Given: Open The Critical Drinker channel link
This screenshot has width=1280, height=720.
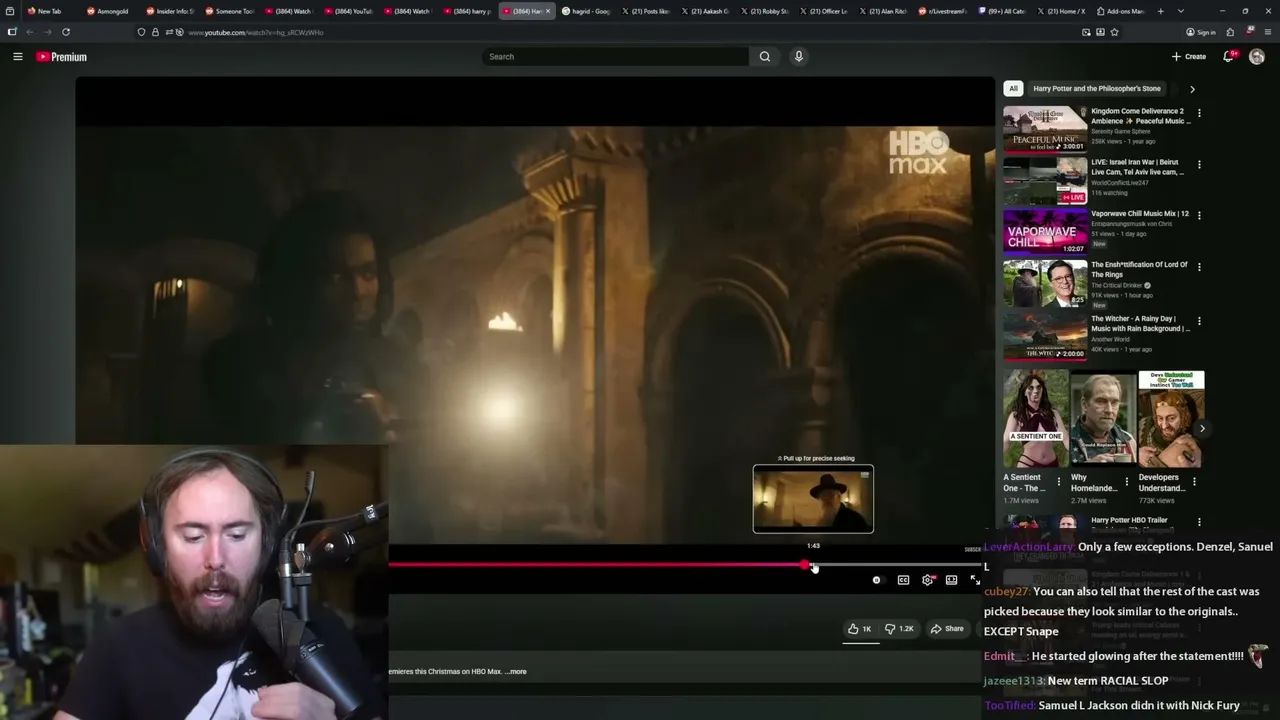Looking at the screenshot, I should pos(1117,286).
